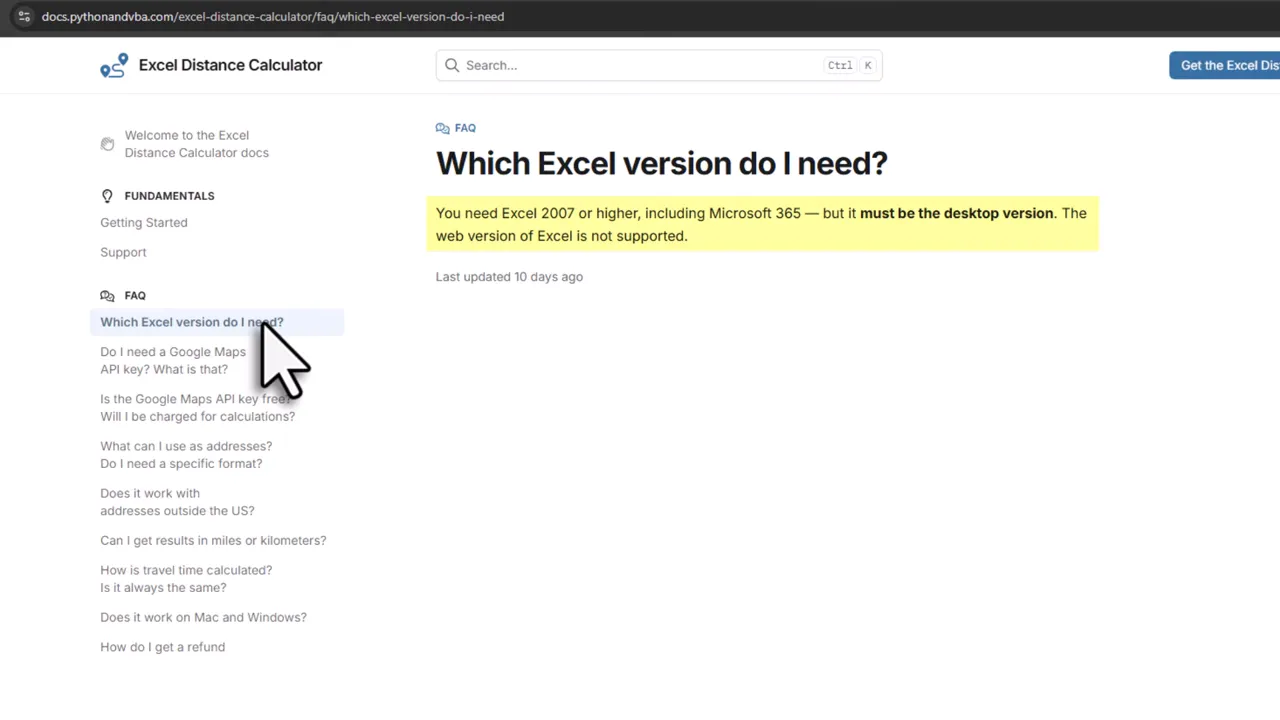Click the speech-bubble FAQ icon in the sidebar
1280x720 pixels.
click(x=107, y=295)
